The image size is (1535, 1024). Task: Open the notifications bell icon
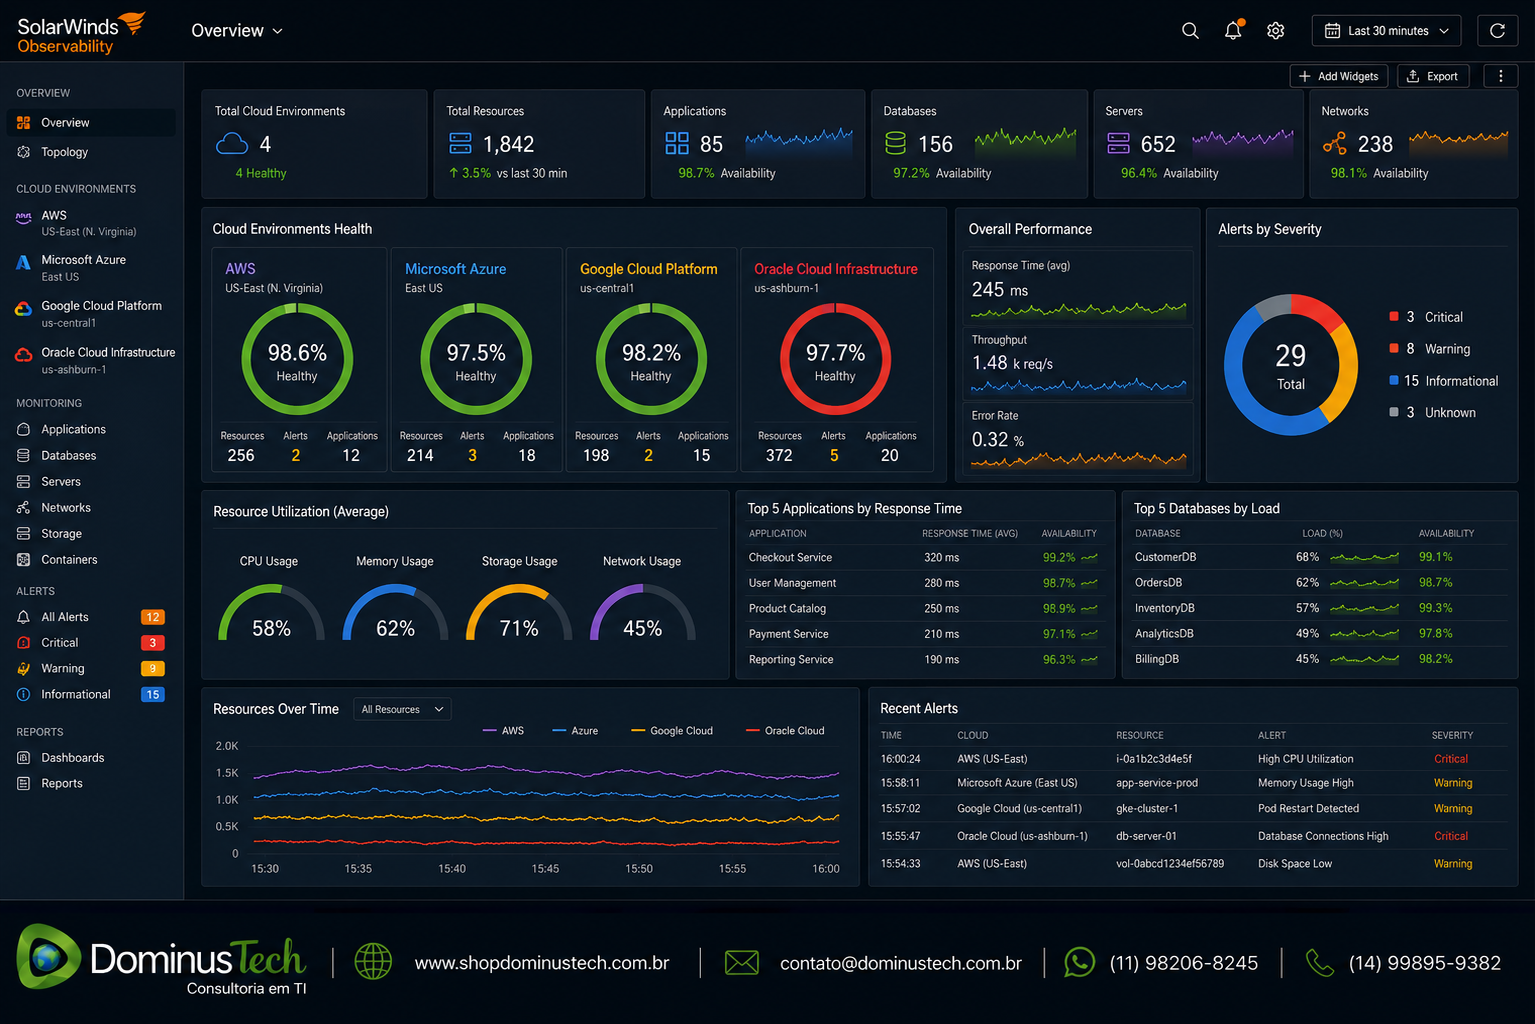tap(1233, 30)
